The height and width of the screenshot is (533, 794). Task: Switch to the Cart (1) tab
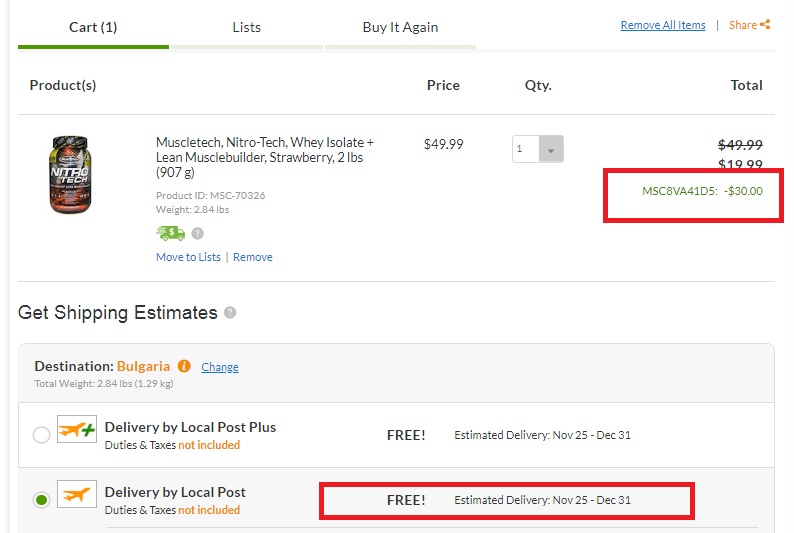pos(93,27)
